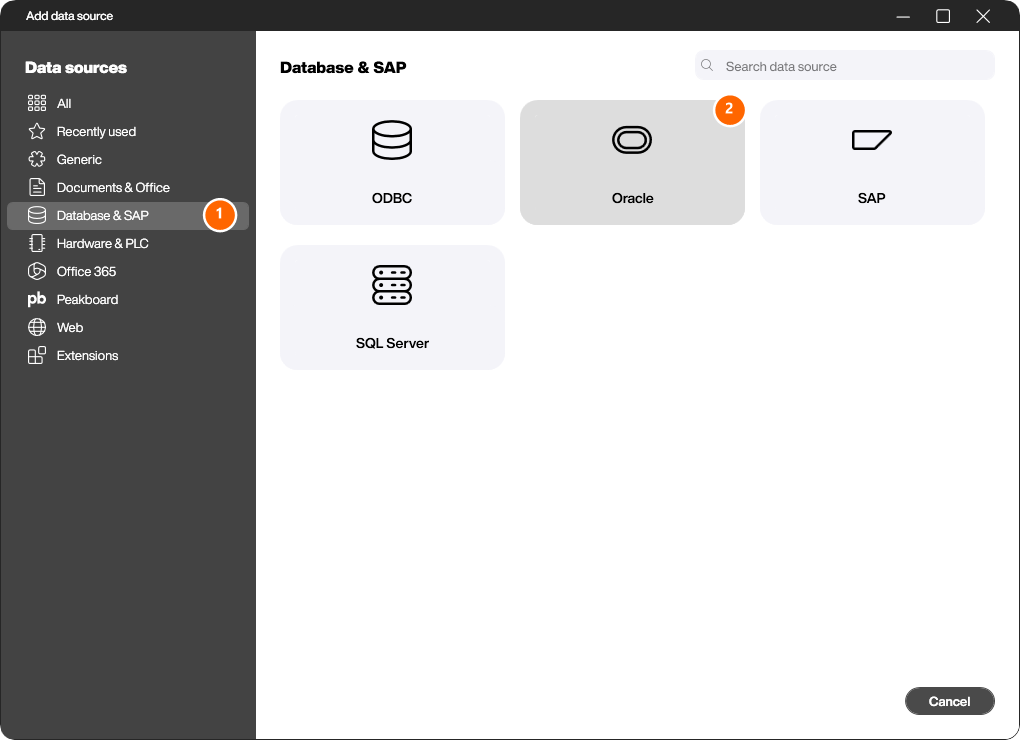Close the Add data source dialog

click(x=982, y=16)
